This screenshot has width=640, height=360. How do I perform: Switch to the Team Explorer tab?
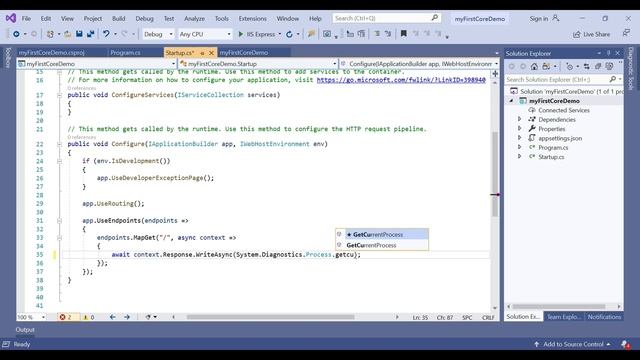(564, 317)
